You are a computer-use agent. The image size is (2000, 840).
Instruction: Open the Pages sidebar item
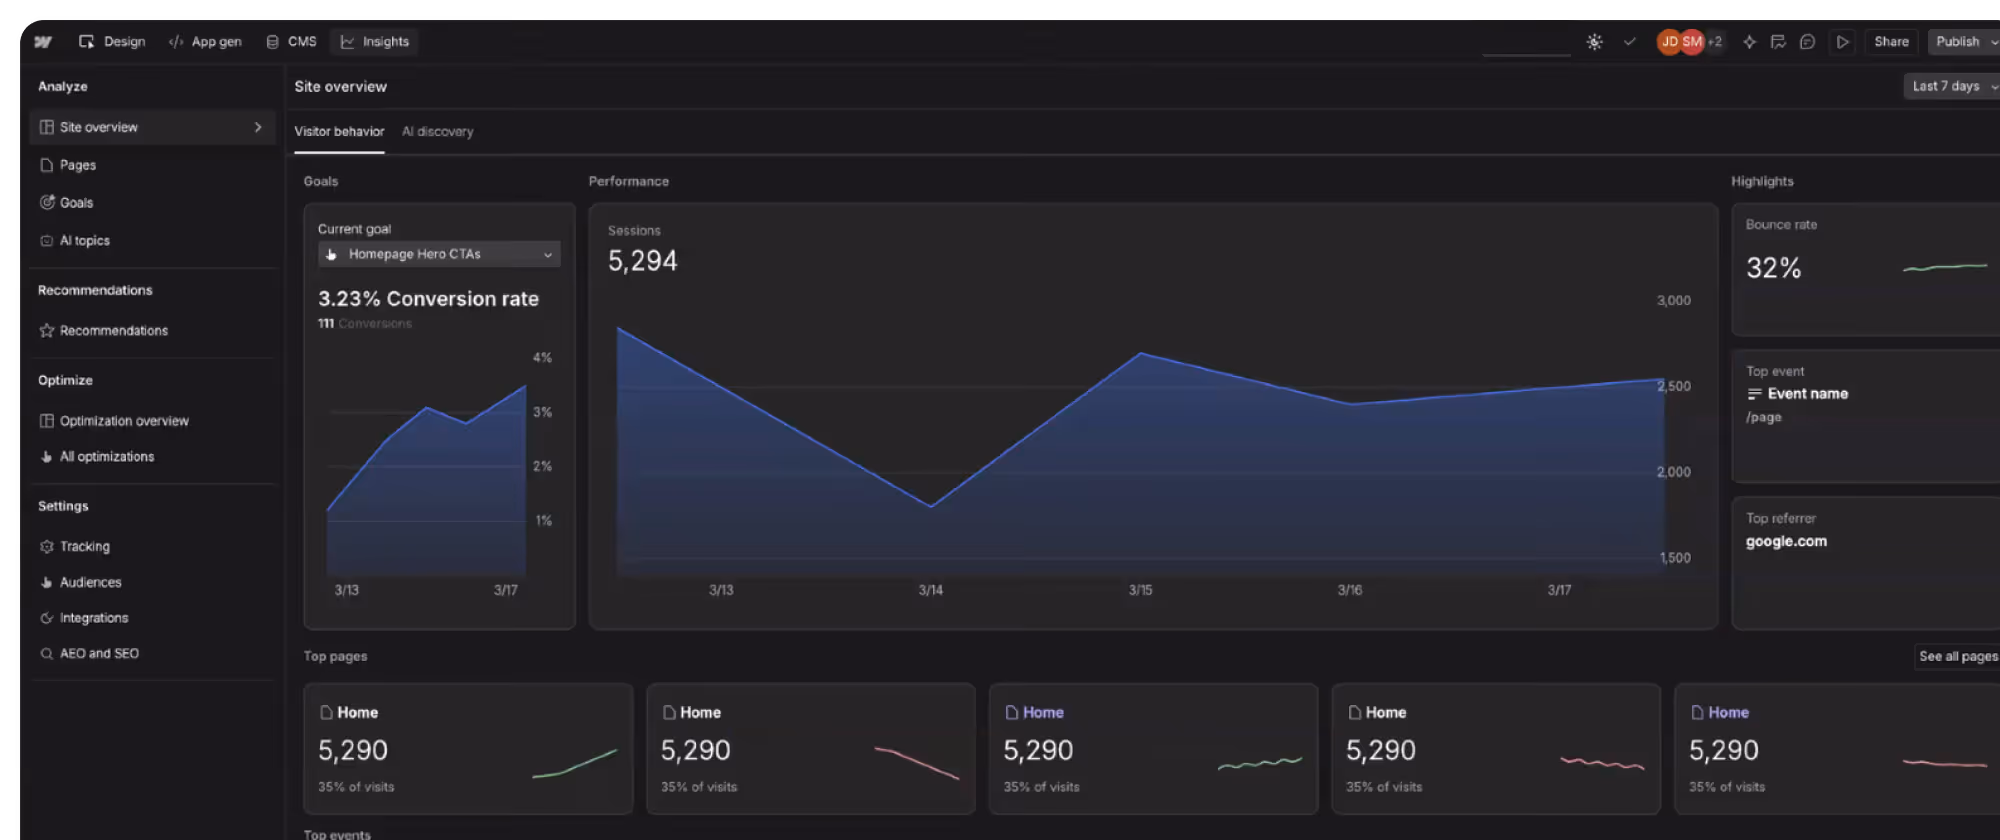pyautogui.click(x=152, y=165)
